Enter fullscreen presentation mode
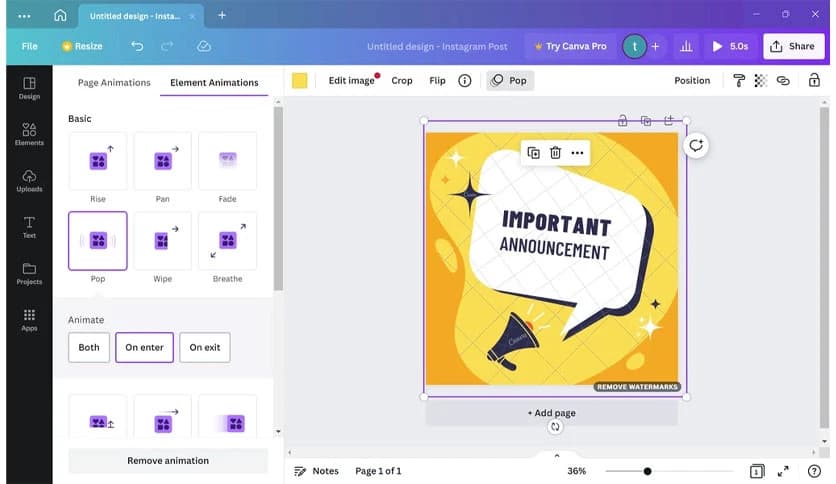836x484 pixels. pyautogui.click(x=783, y=471)
